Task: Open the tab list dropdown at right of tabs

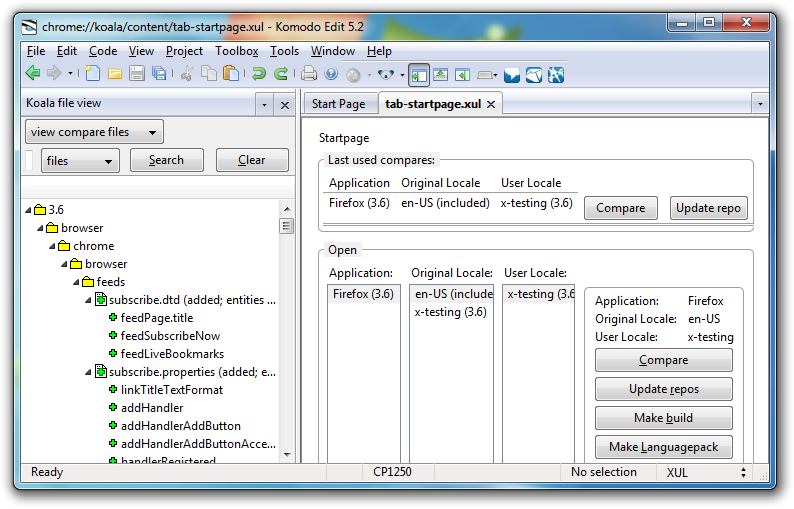Action: coord(760,104)
